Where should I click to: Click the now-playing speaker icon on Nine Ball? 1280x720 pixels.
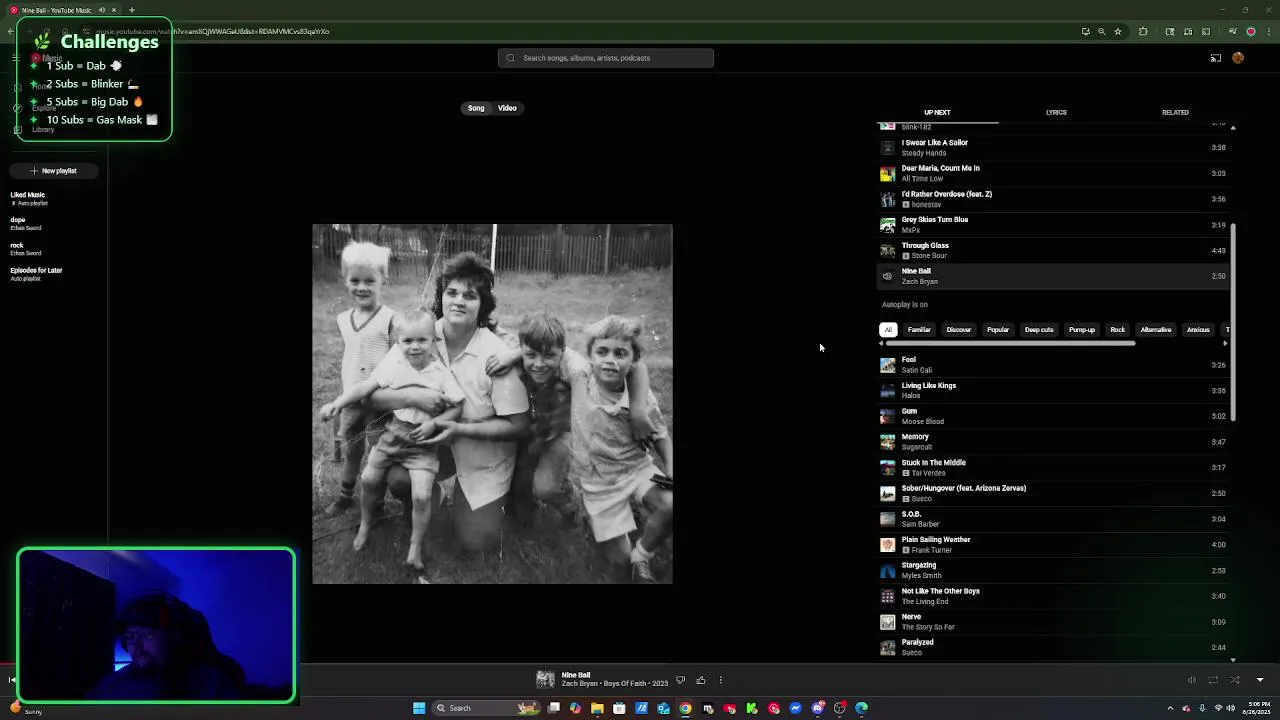point(887,276)
